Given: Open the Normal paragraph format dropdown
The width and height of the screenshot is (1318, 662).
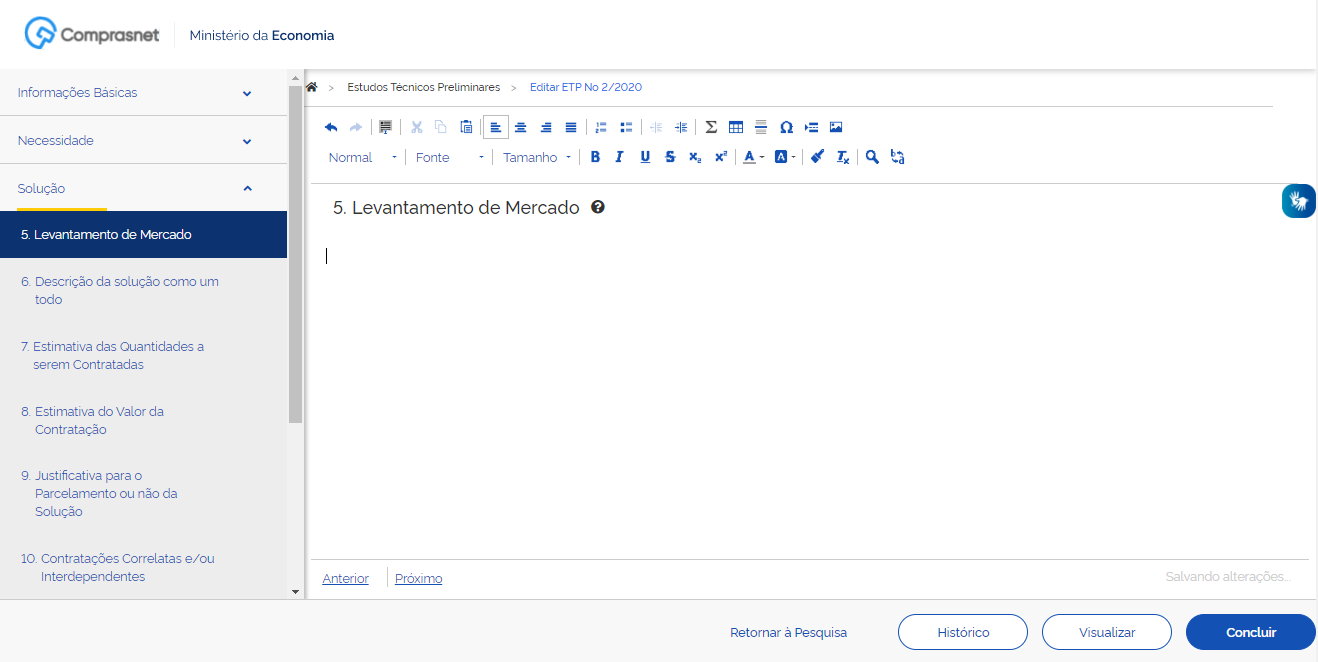Looking at the screenshot, I should click(x=363, y=157).
